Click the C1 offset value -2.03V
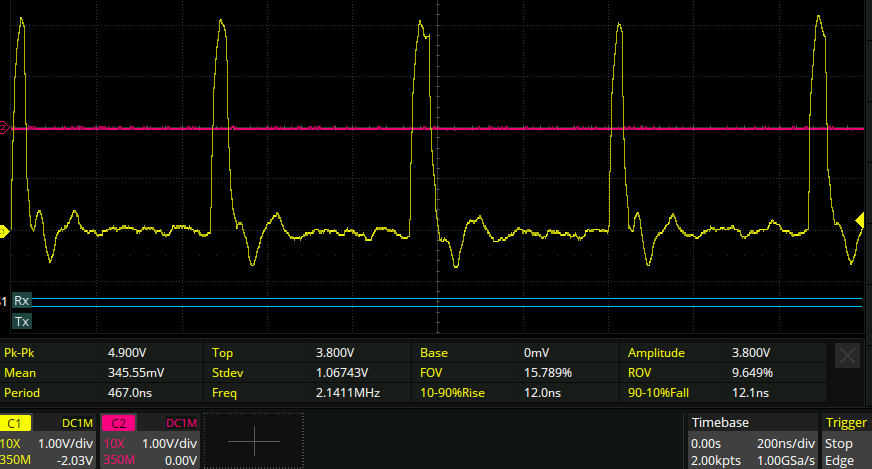The image size is (872, 469). (76, 460)
